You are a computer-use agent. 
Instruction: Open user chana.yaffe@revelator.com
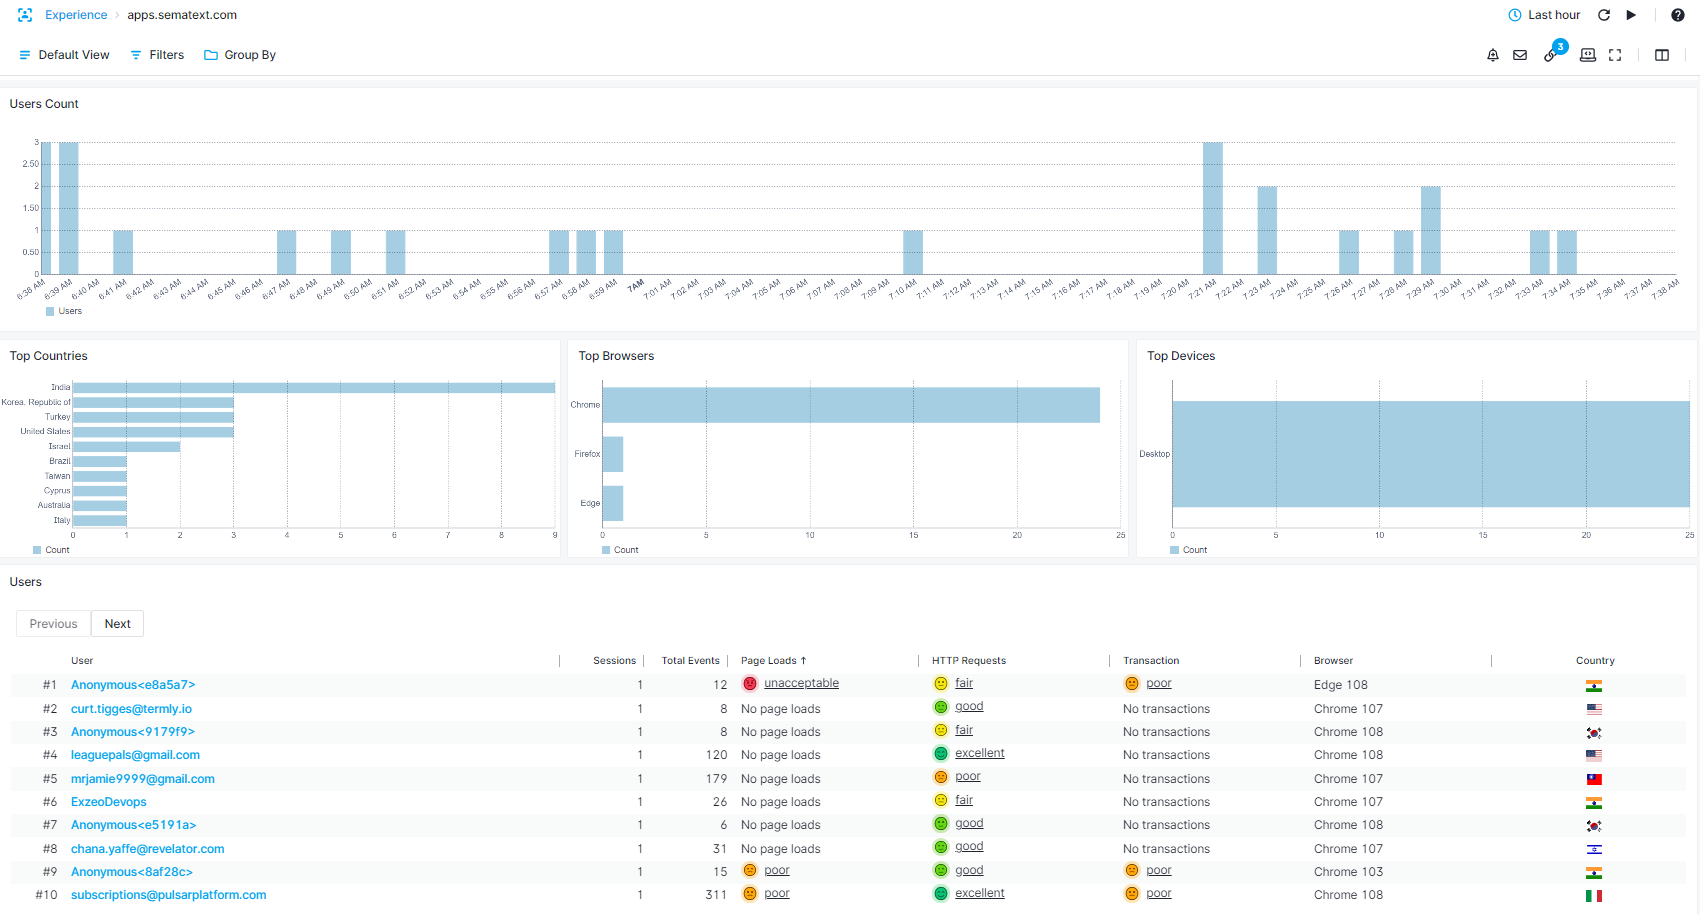[x=148, y=849]
